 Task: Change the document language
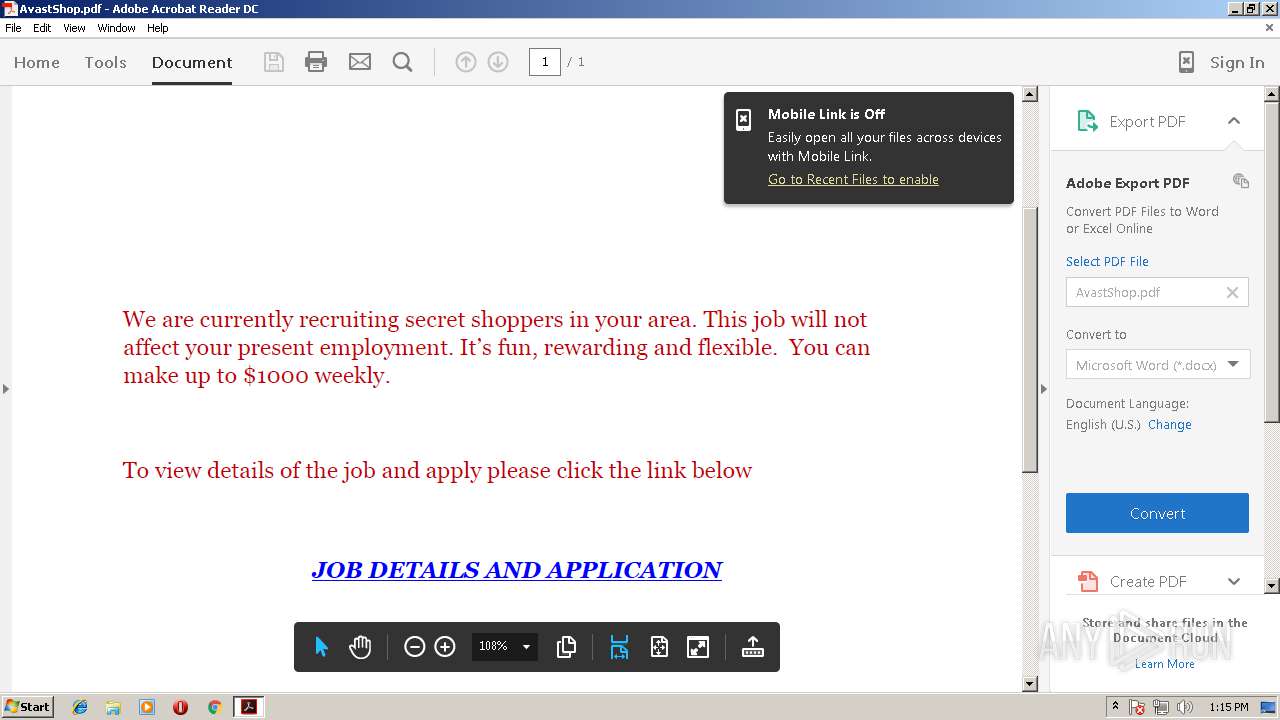tap(1169, 425)
